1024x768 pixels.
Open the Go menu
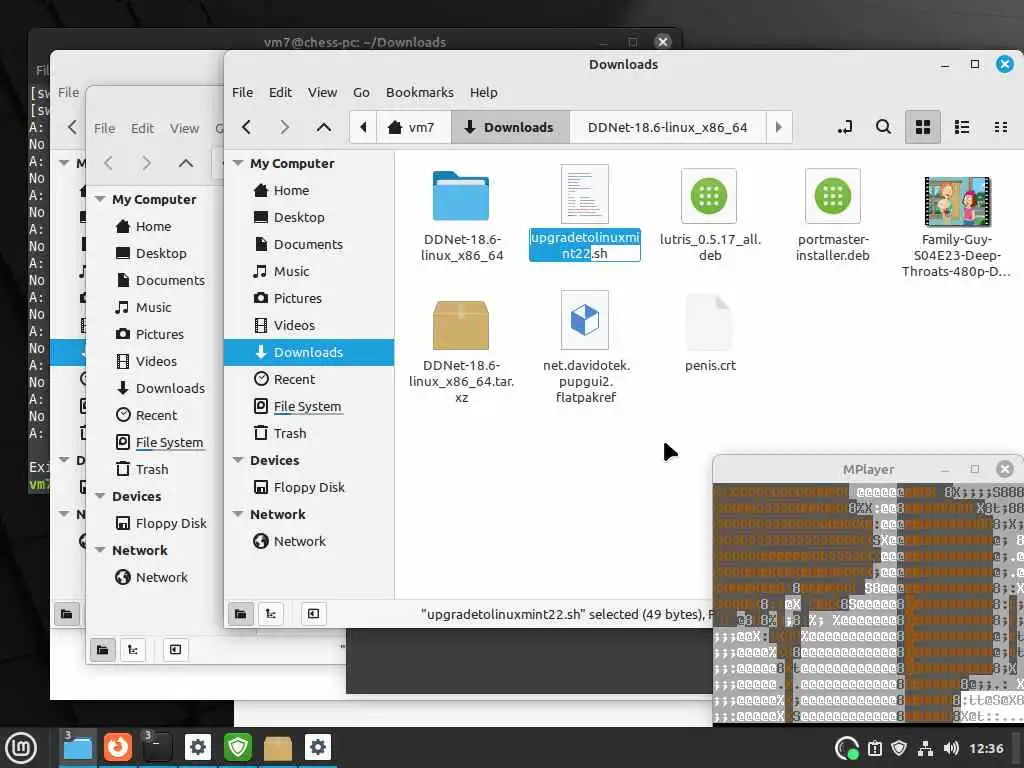click(361, 93)
